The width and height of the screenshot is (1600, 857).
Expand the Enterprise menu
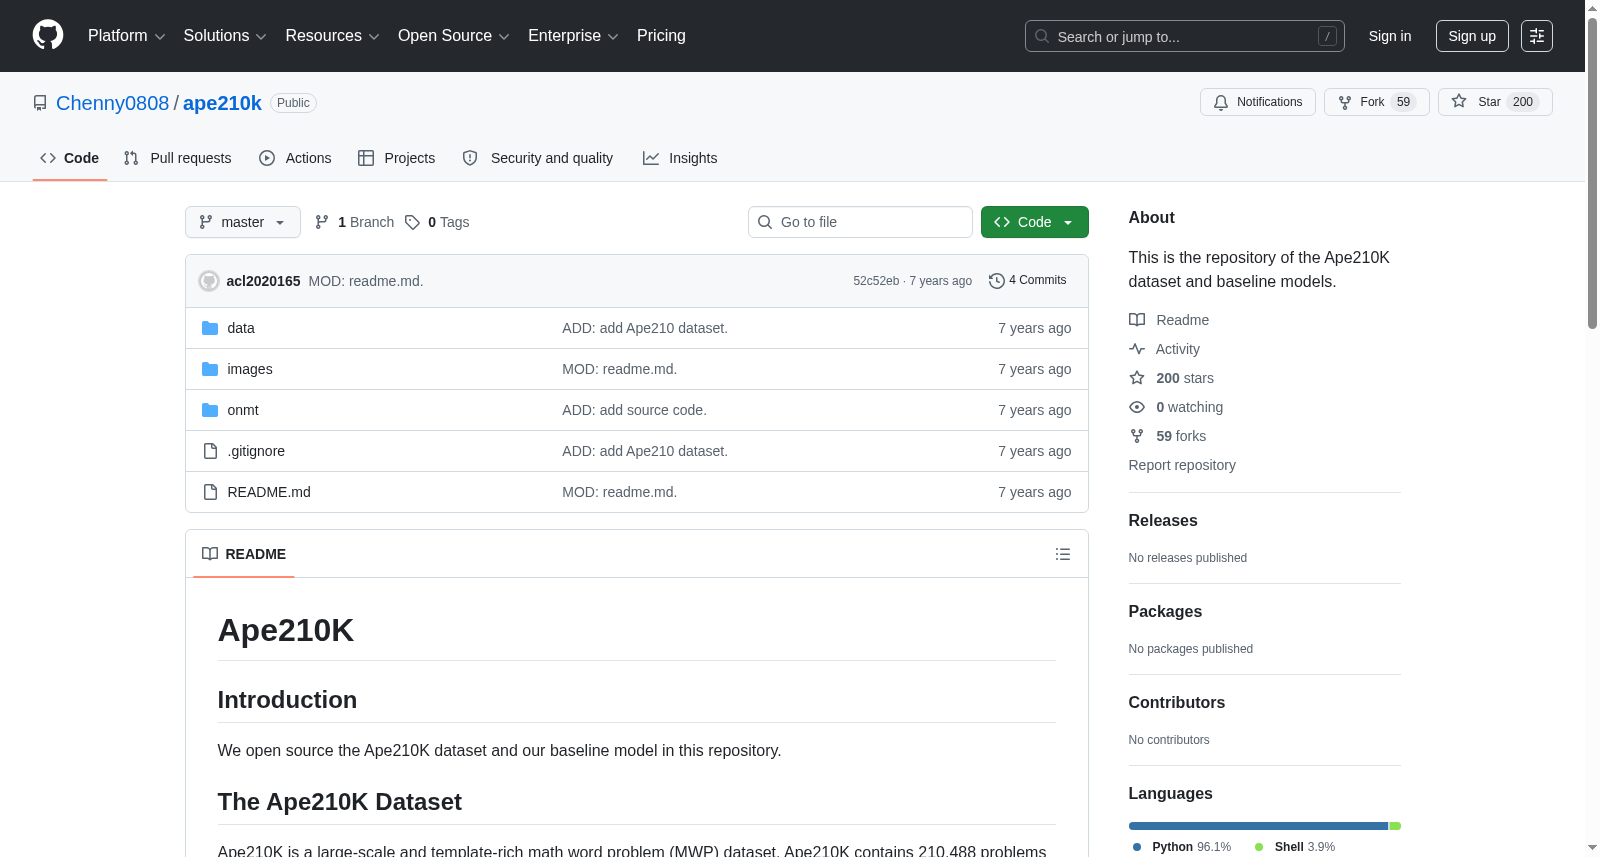click(573, 36)
